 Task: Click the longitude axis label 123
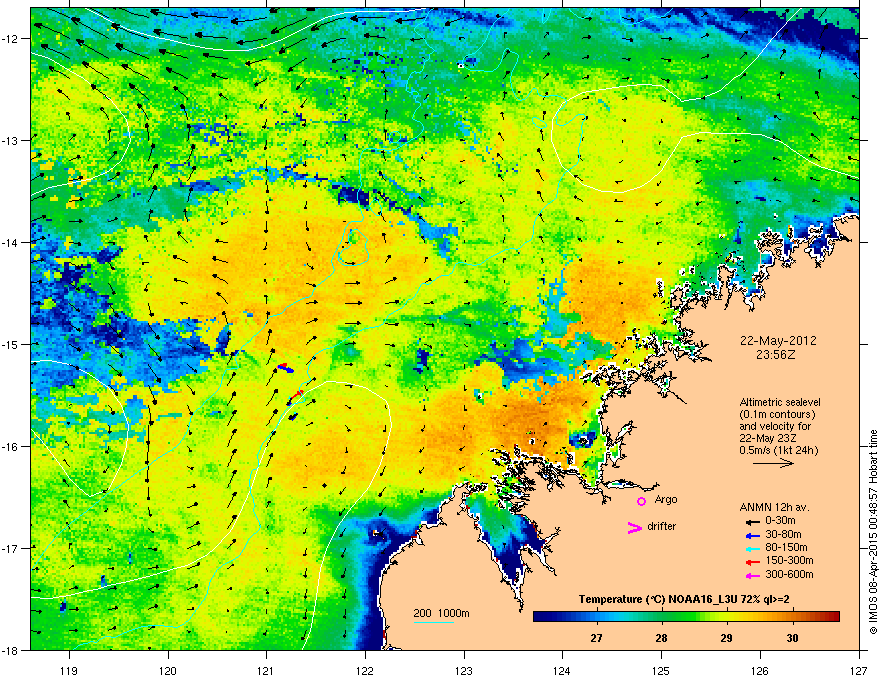(x=464, y=670)
